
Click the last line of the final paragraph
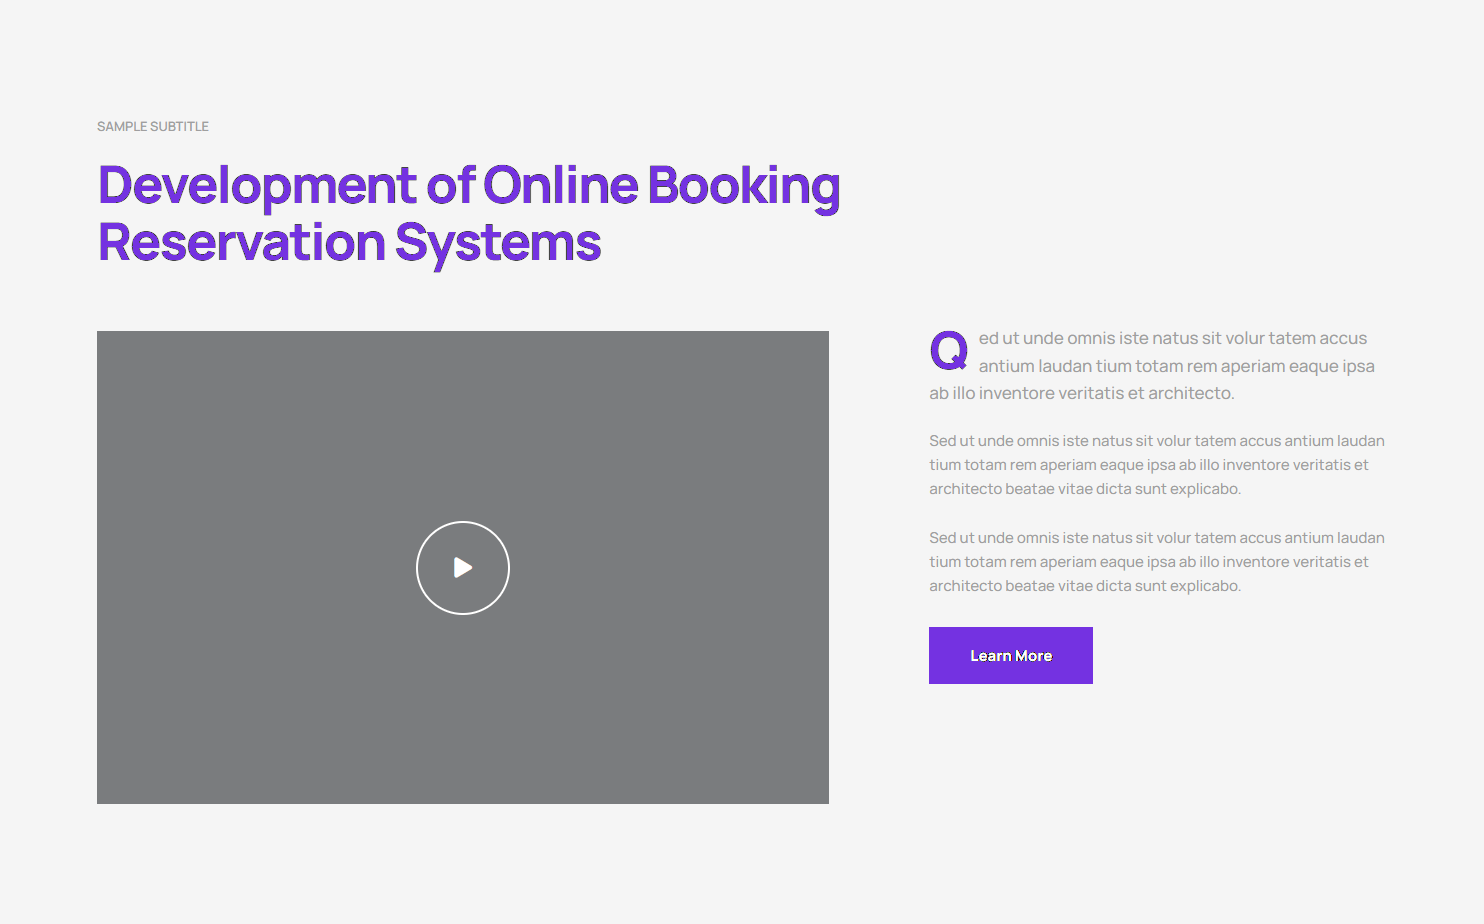1084,586
